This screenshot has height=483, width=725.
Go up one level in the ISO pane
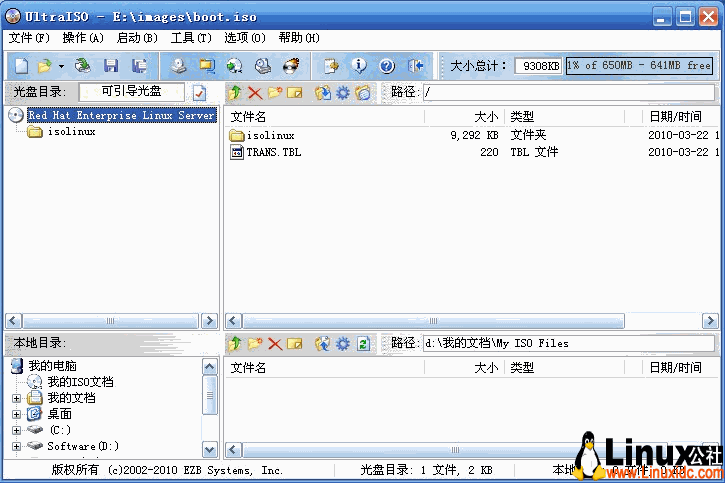(236, 93)
